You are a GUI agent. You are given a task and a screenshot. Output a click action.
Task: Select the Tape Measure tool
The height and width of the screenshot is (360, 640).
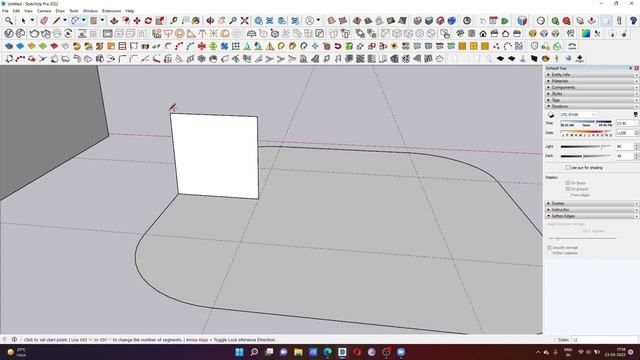pyautogui.click(x=174, y=20)
